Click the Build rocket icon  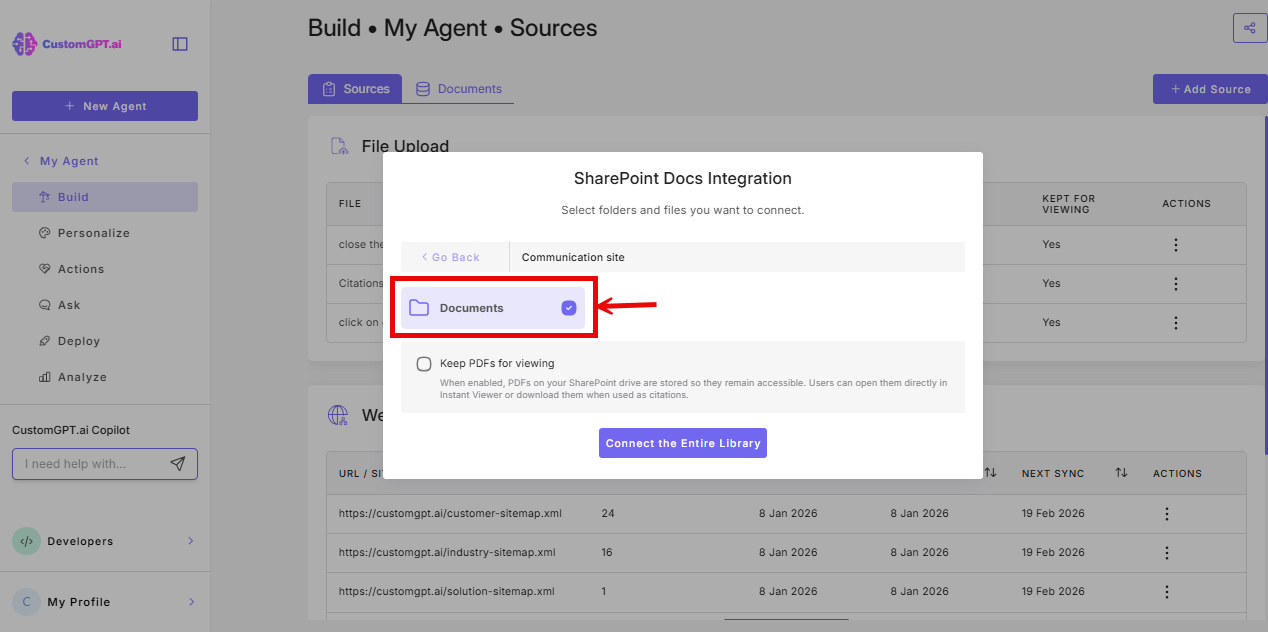(x=44, y=197)
